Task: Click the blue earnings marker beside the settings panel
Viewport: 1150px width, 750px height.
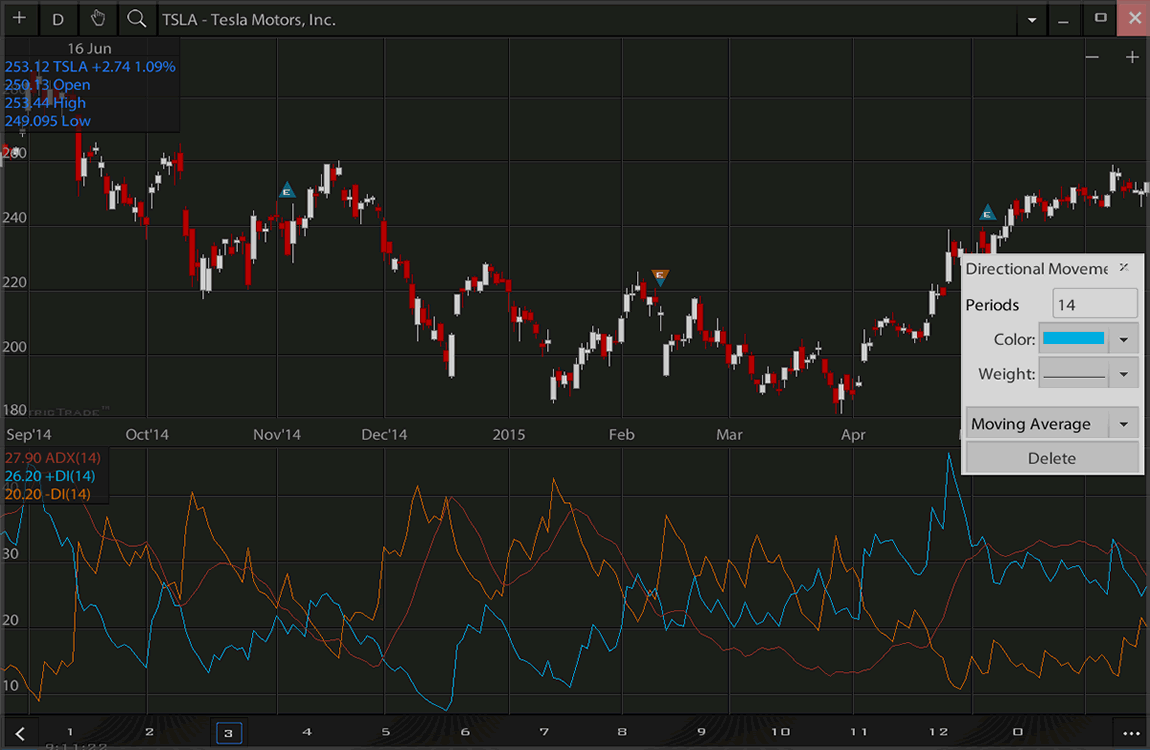Action: pos(987,213)
